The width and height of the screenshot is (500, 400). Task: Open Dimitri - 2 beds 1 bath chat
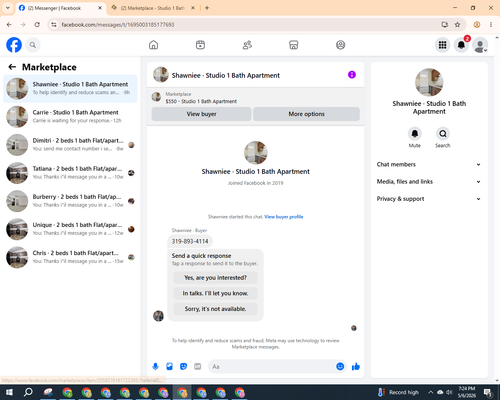tap(70, 145)
